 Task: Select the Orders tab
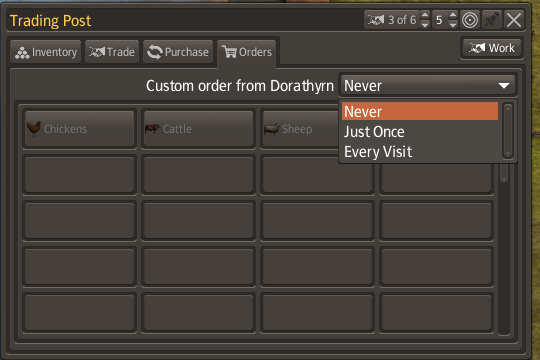[247, 52]
